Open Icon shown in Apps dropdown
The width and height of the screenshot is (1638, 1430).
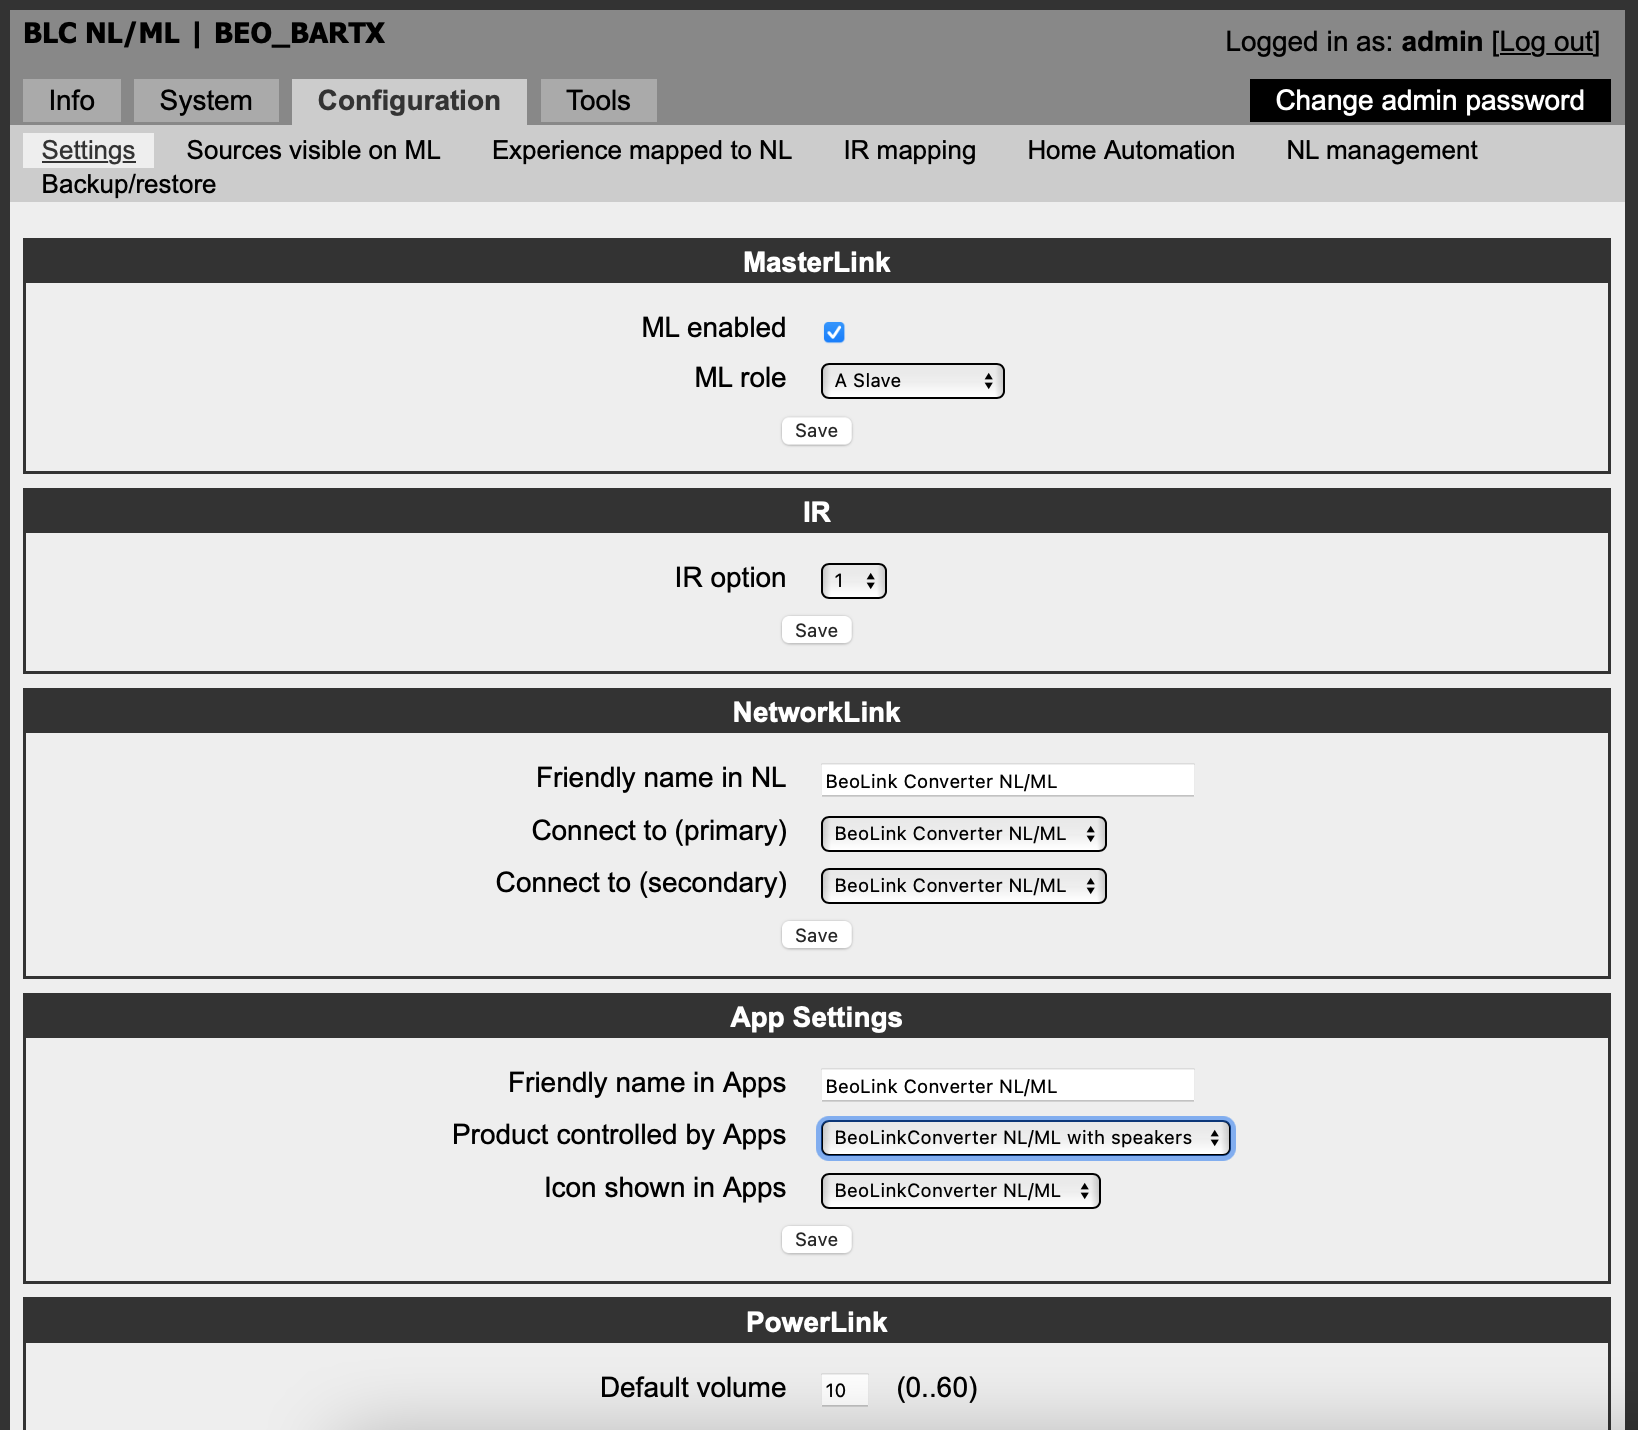(960, 1191)
